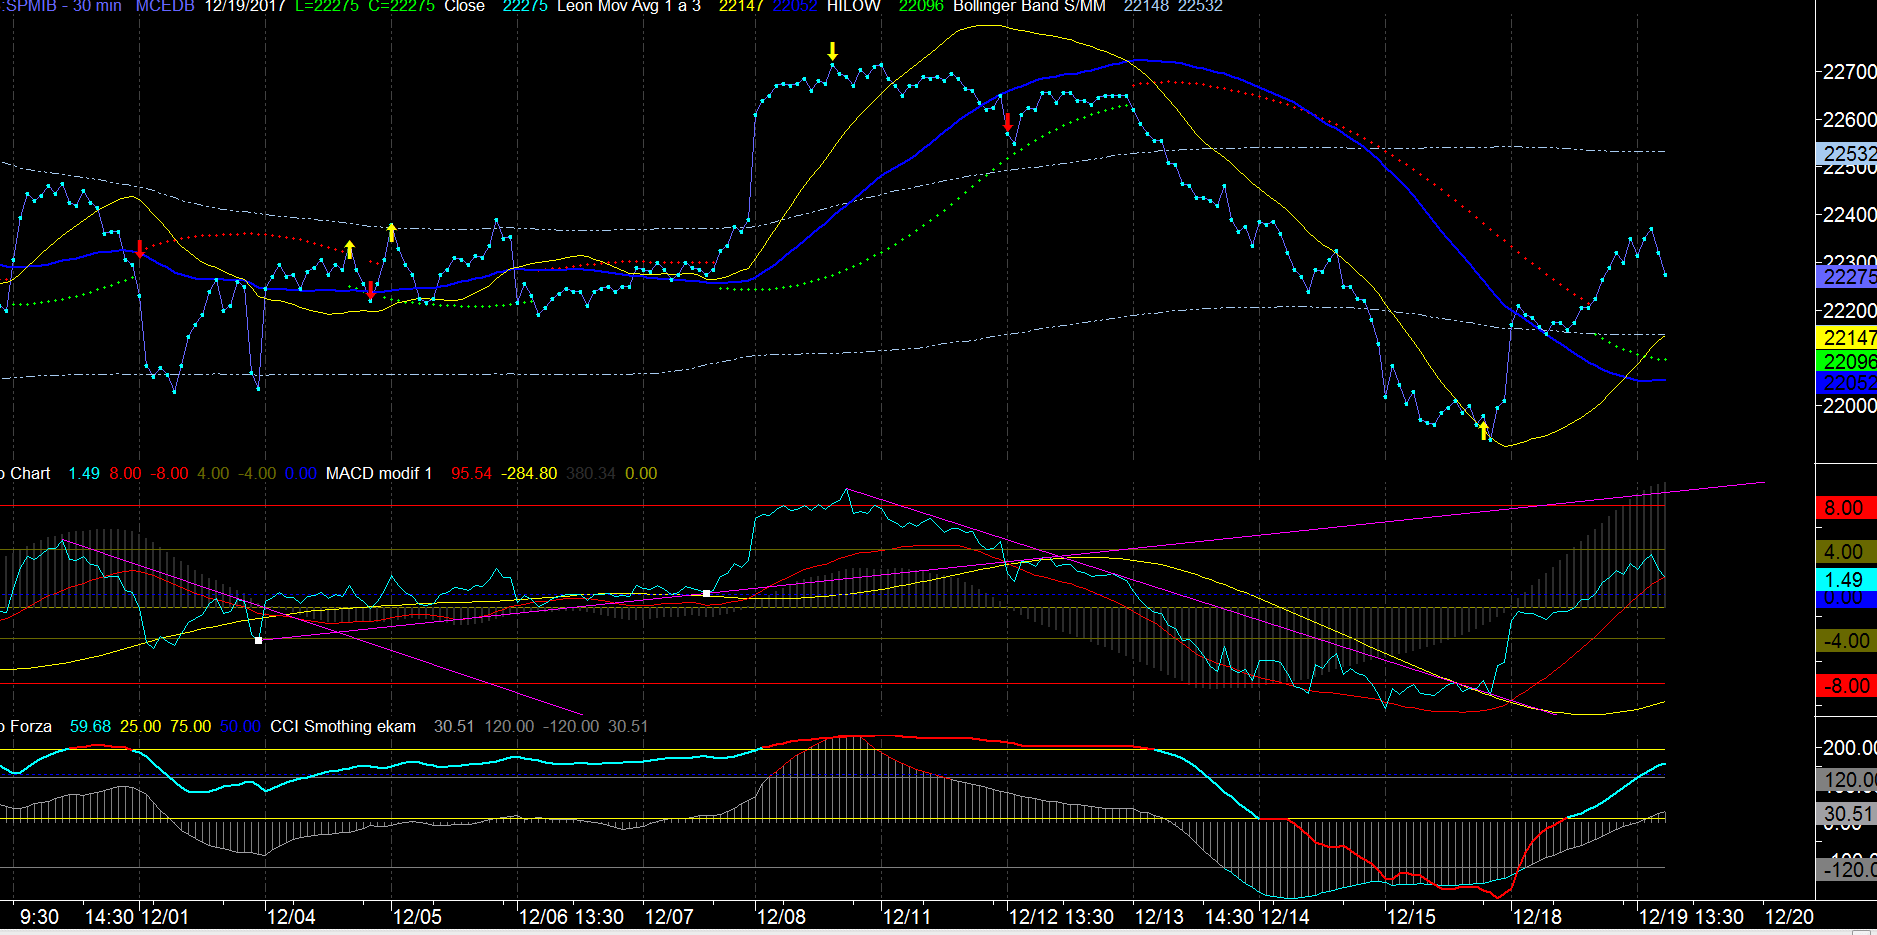Viewport: 1877px width, 935px height.
Task: Click the 12/12 13:30 label on the time axis
Action: (x=1061, y=917)
